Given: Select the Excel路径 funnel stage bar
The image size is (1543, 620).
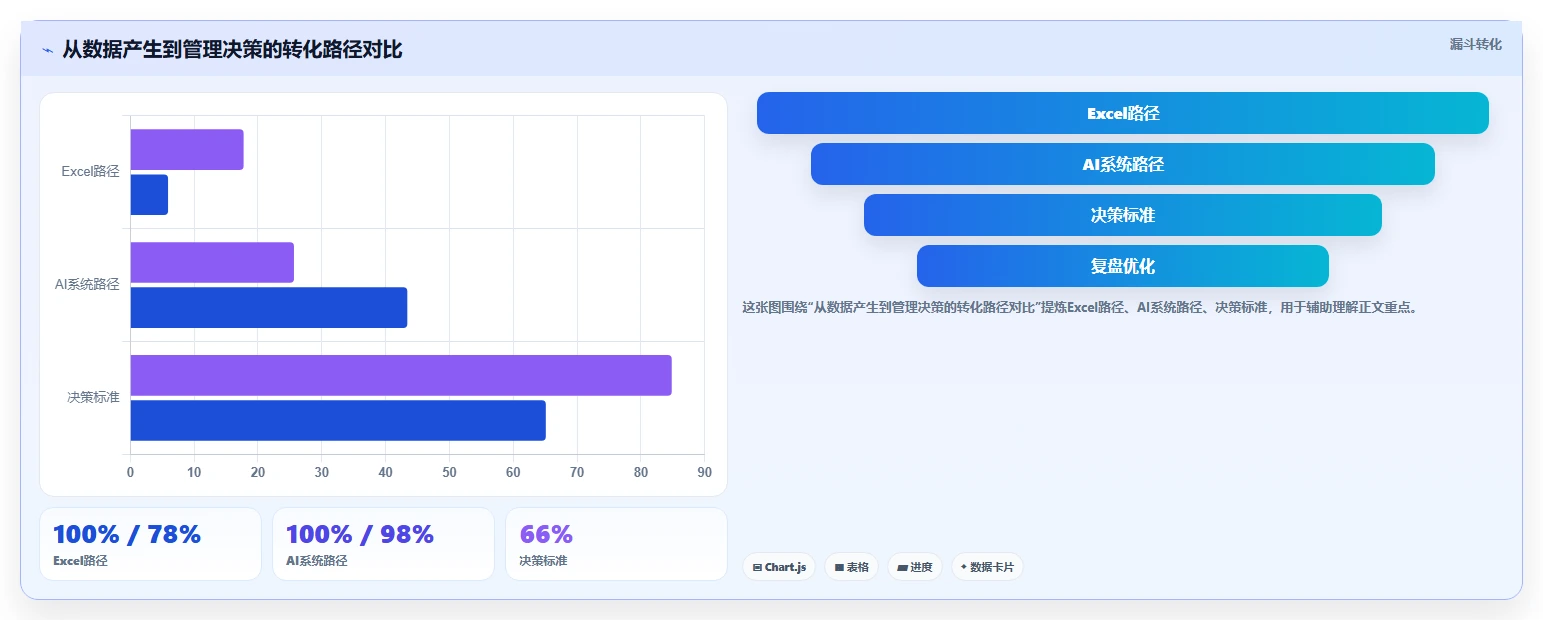Looking at the screenshot, I should (1123, 113).
